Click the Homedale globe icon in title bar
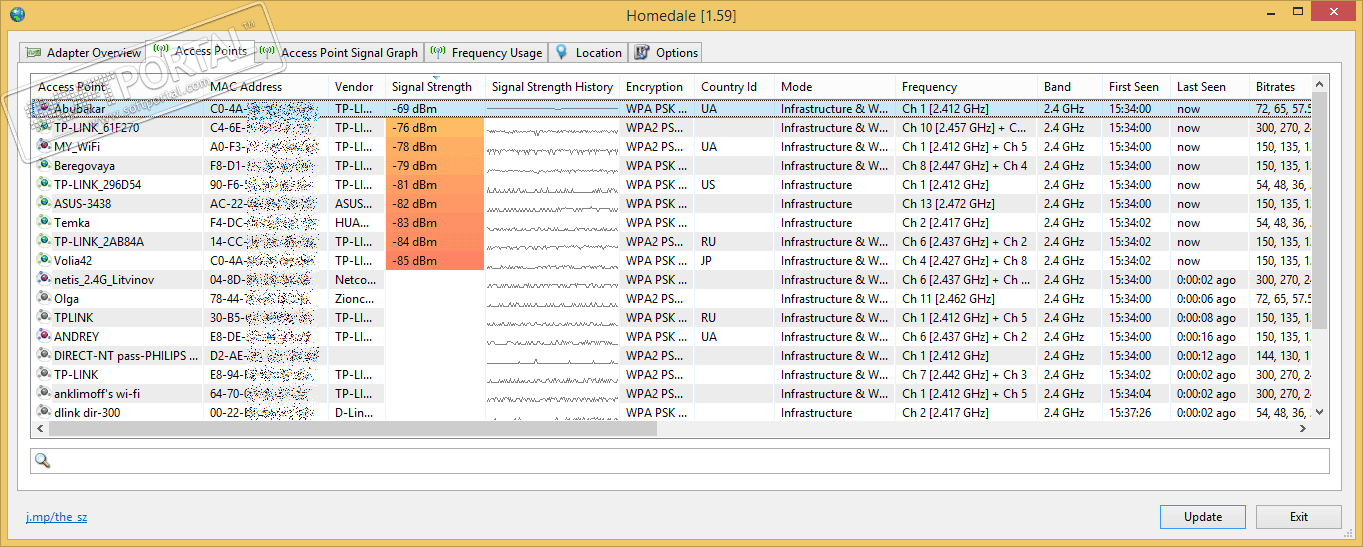 17,14
